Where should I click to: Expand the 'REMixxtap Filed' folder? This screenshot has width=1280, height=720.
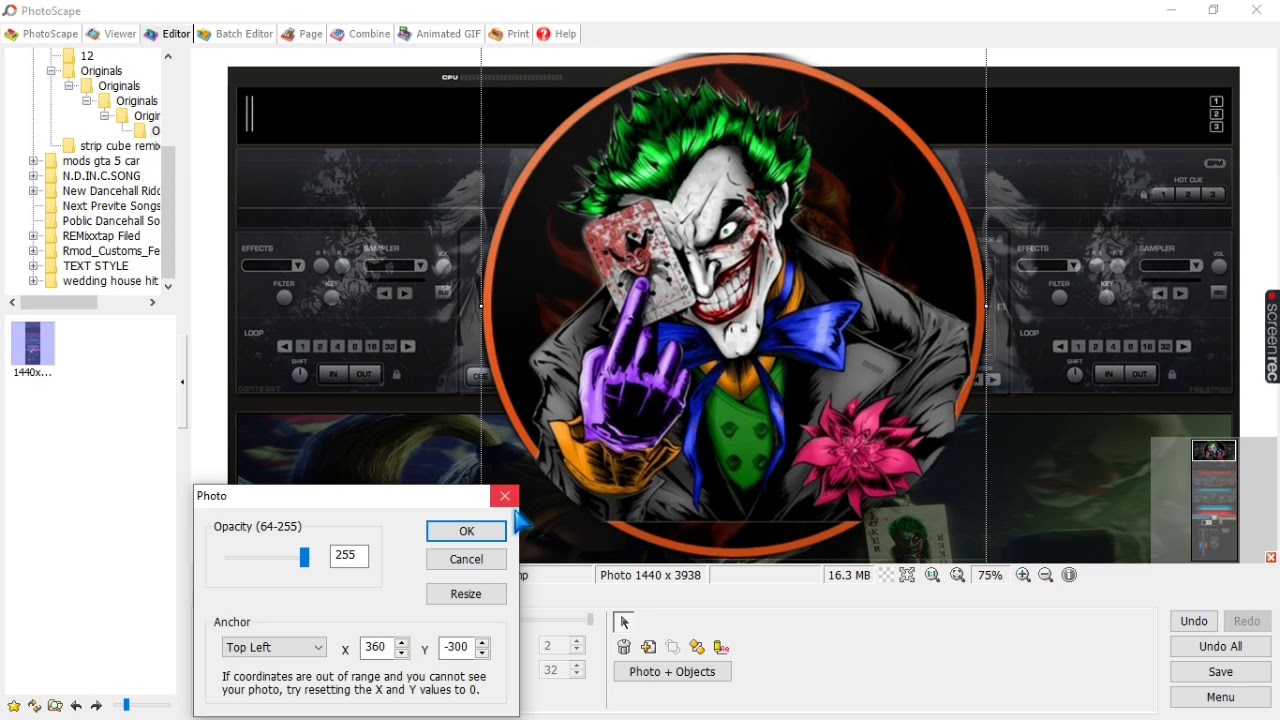[x=34, y=236]
